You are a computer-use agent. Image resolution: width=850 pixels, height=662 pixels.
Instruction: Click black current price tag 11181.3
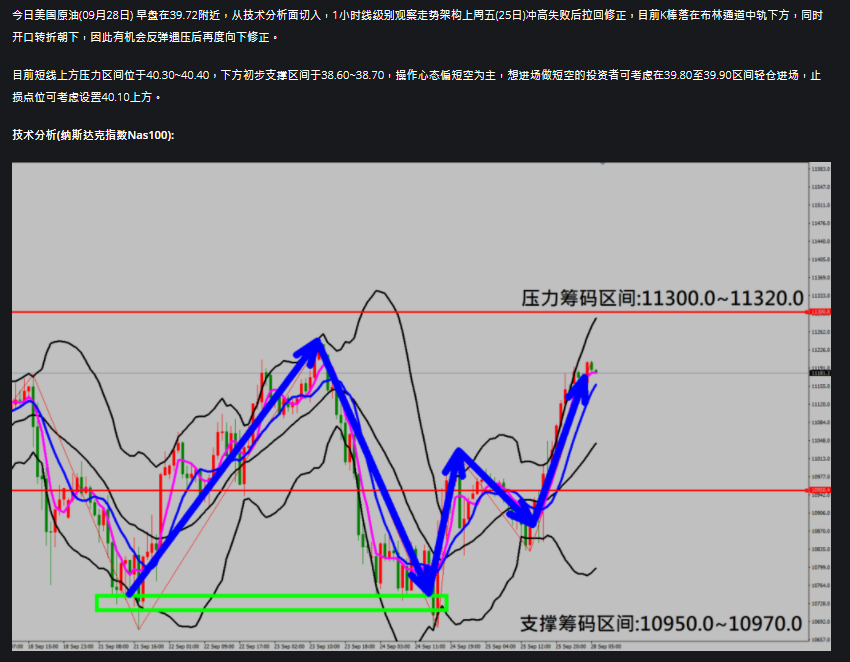point(820,373)
